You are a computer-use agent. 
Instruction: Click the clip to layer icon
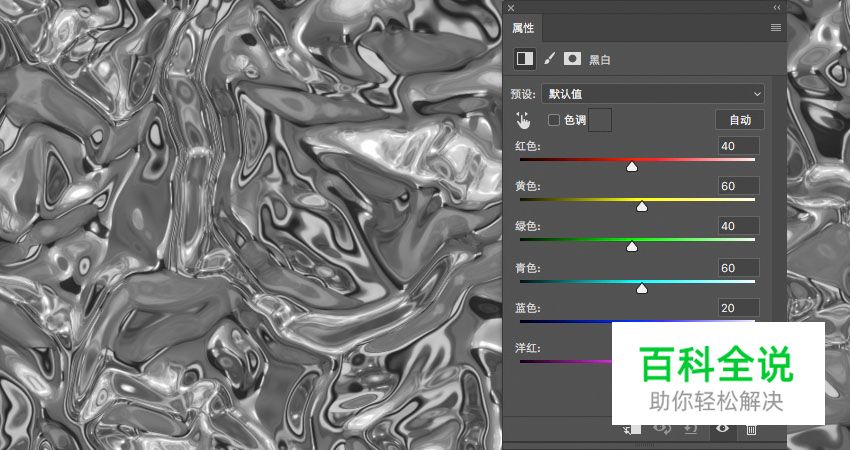632,429
